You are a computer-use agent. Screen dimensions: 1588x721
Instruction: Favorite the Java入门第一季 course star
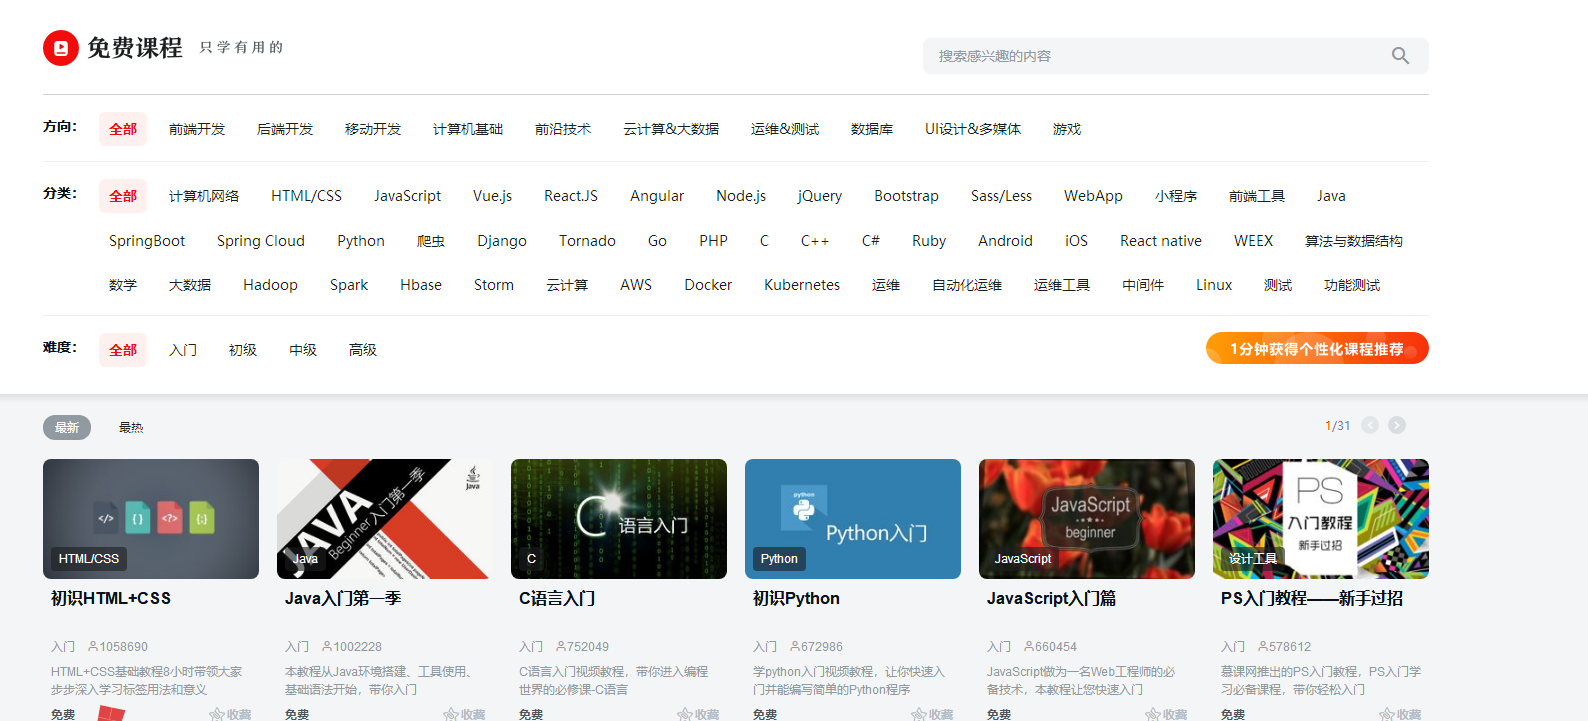pyautogui.click(x=451, y=714)
